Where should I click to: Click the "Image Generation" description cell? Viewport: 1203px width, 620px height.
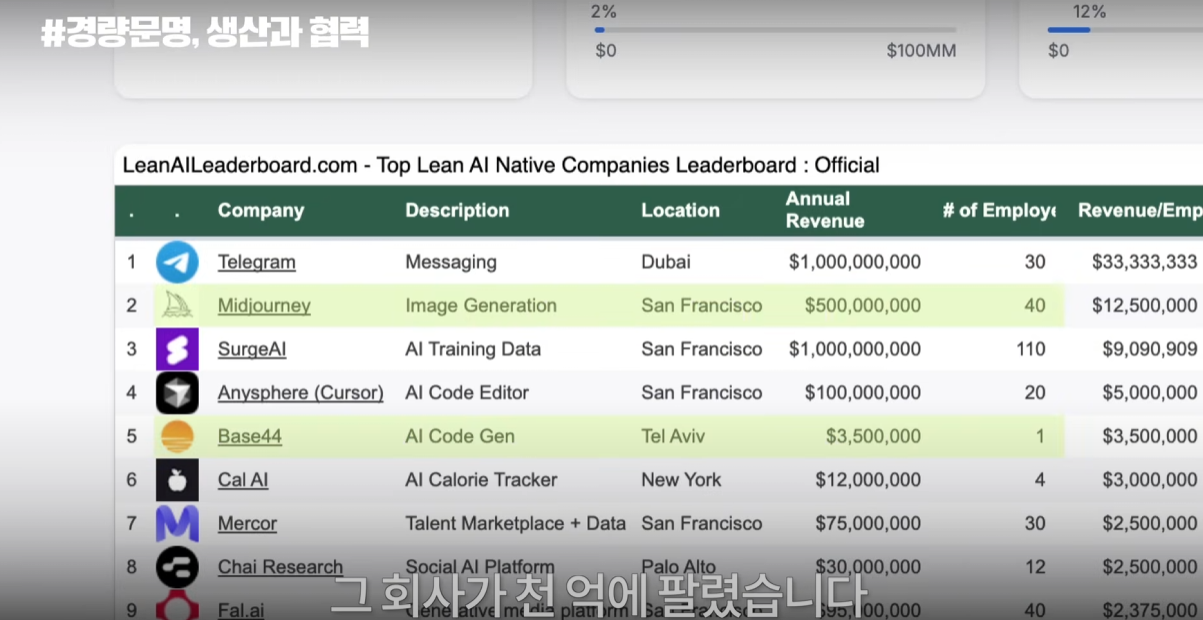(x=481, y=306)
